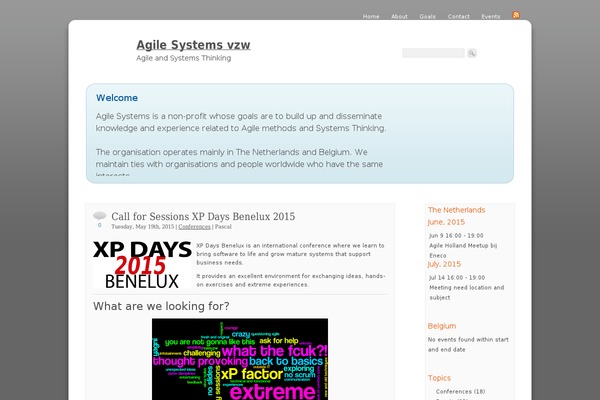Screen dimensions: 600x400
Task: Open the Home menu item
Action: [x=371, y=16]
